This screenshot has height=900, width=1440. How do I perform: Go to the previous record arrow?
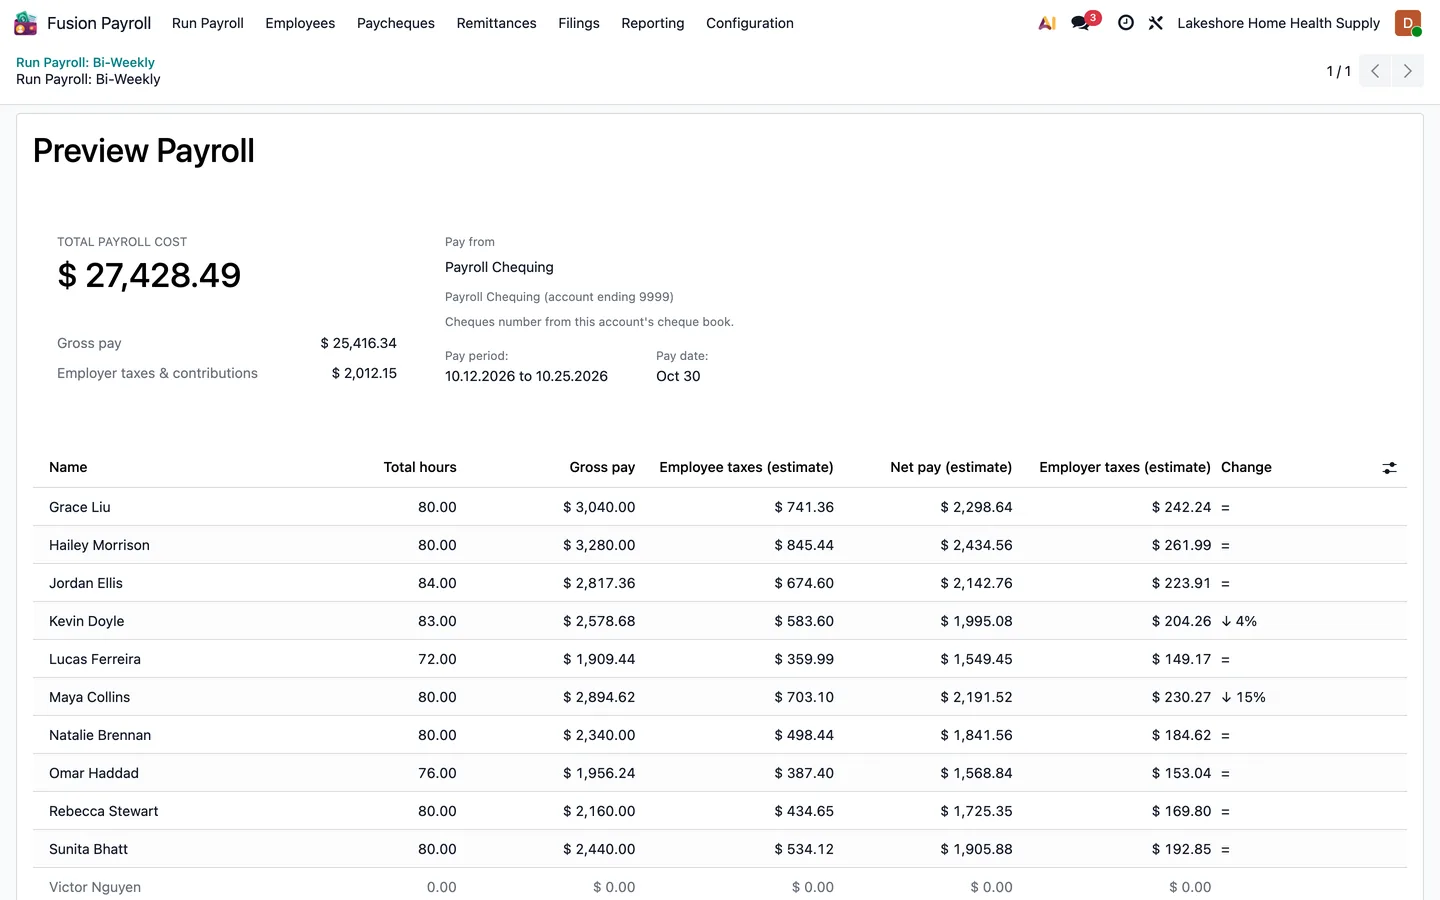tap(1375, 71)
